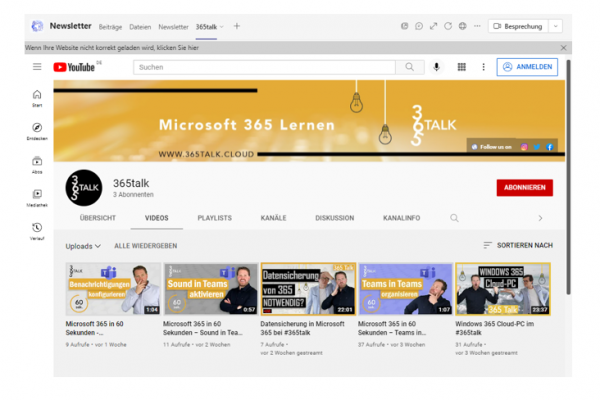Open Datensicherung von 365 video thumbnail
Screen dimensions: 600x400
308,289
